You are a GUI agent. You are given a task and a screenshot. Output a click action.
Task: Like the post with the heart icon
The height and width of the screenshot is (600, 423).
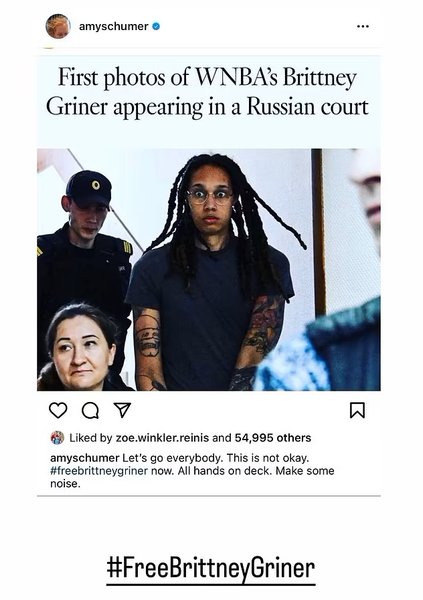[58, 410]
